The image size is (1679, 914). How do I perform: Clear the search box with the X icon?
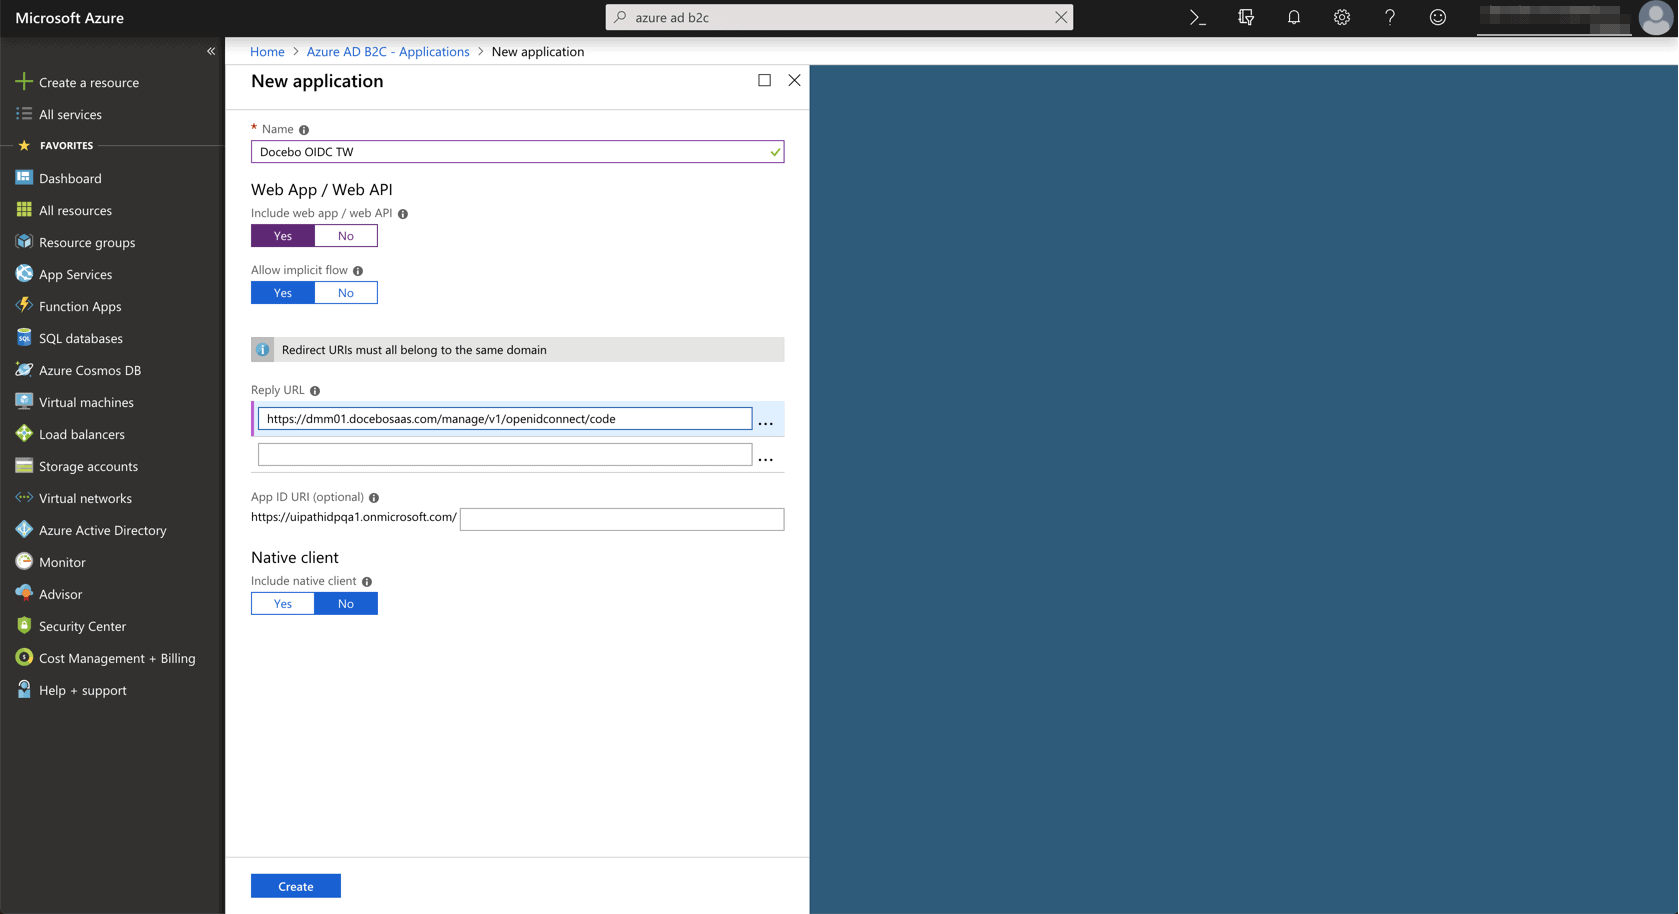(x=1061, y=17)
